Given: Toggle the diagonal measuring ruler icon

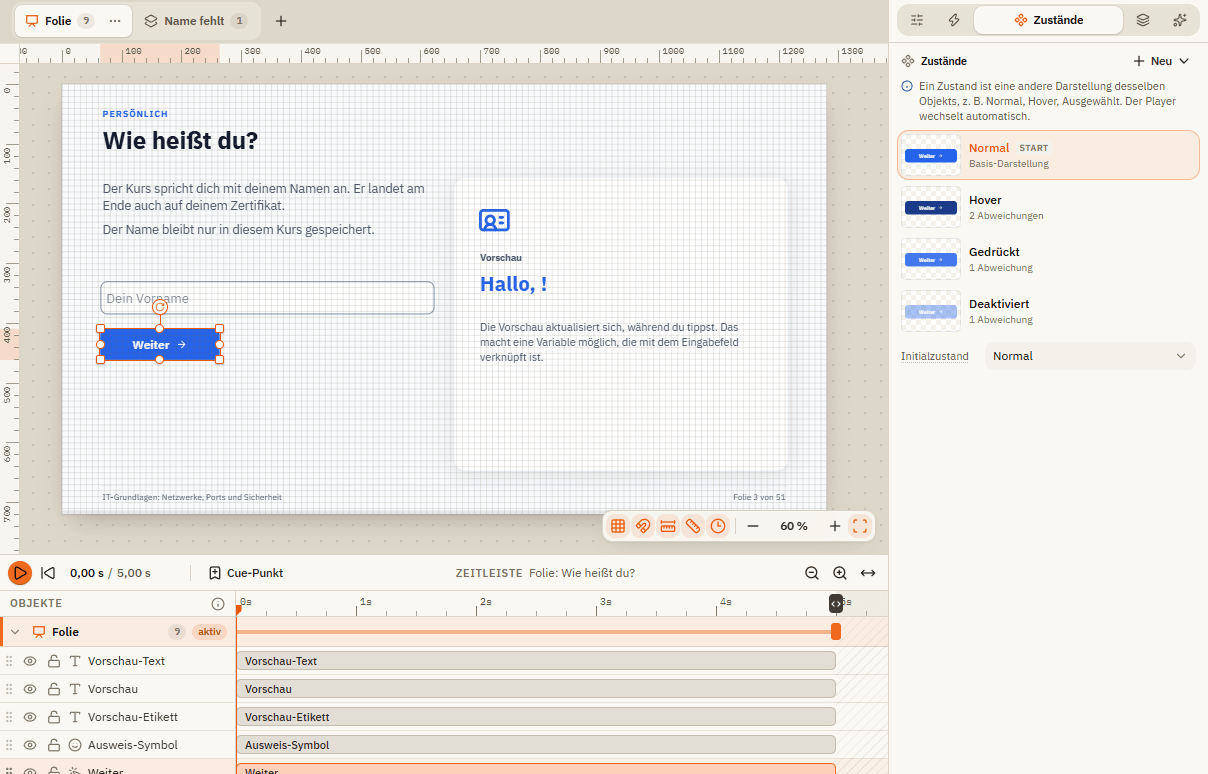Looking at the screenshot, I should [x=693, y=526].
